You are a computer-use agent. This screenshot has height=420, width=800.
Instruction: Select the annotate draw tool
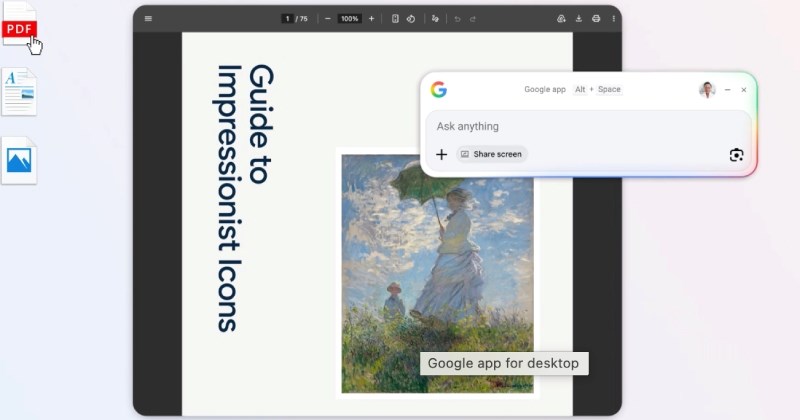click(435, 18)
